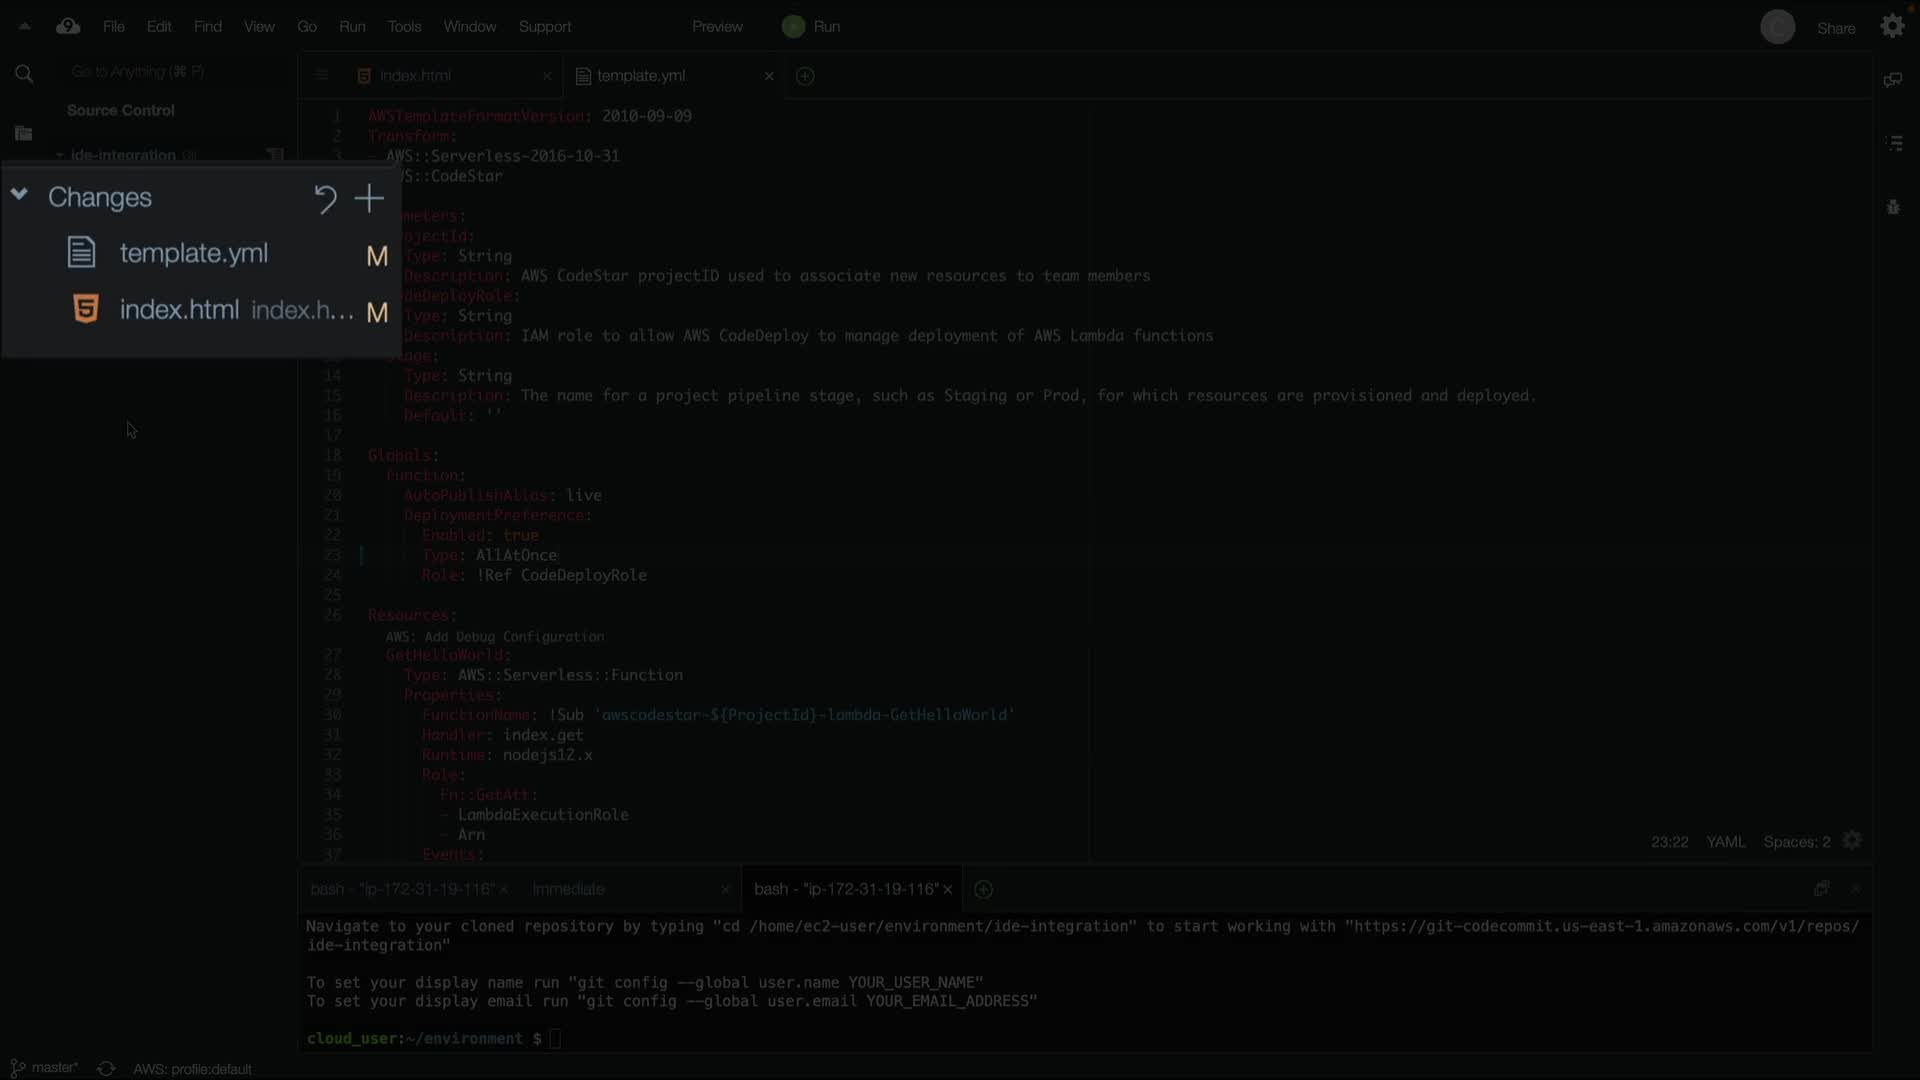The width and height of the screenshot is (1920, 1080).
Task: Open the YAML syntax mode selector
Action: tap(1725, 842)
